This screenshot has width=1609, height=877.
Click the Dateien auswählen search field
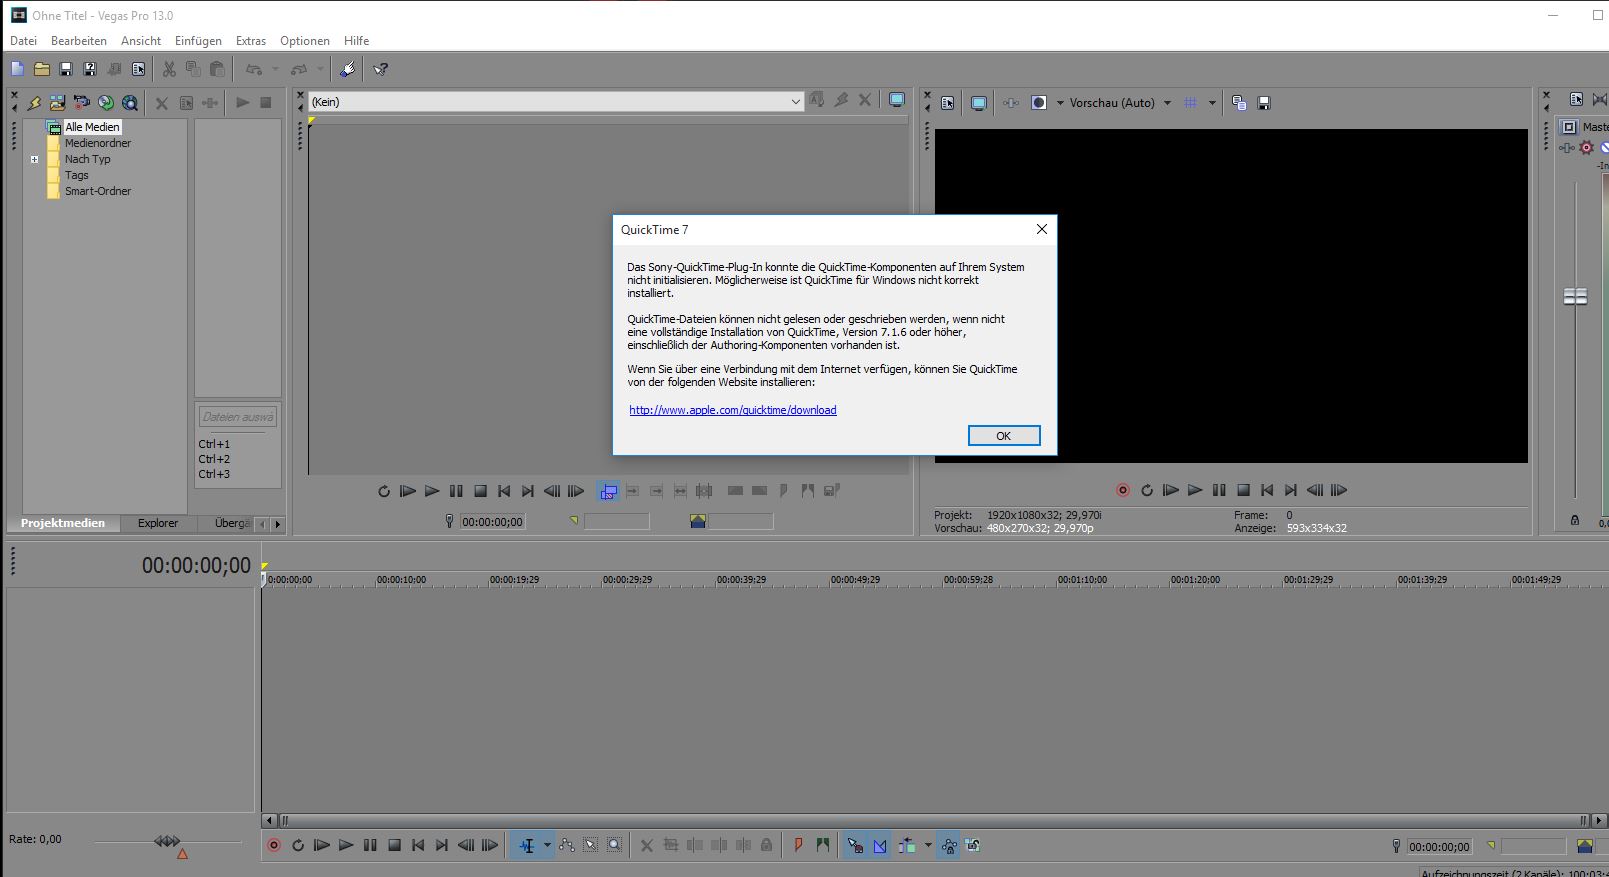coord(237,417)
